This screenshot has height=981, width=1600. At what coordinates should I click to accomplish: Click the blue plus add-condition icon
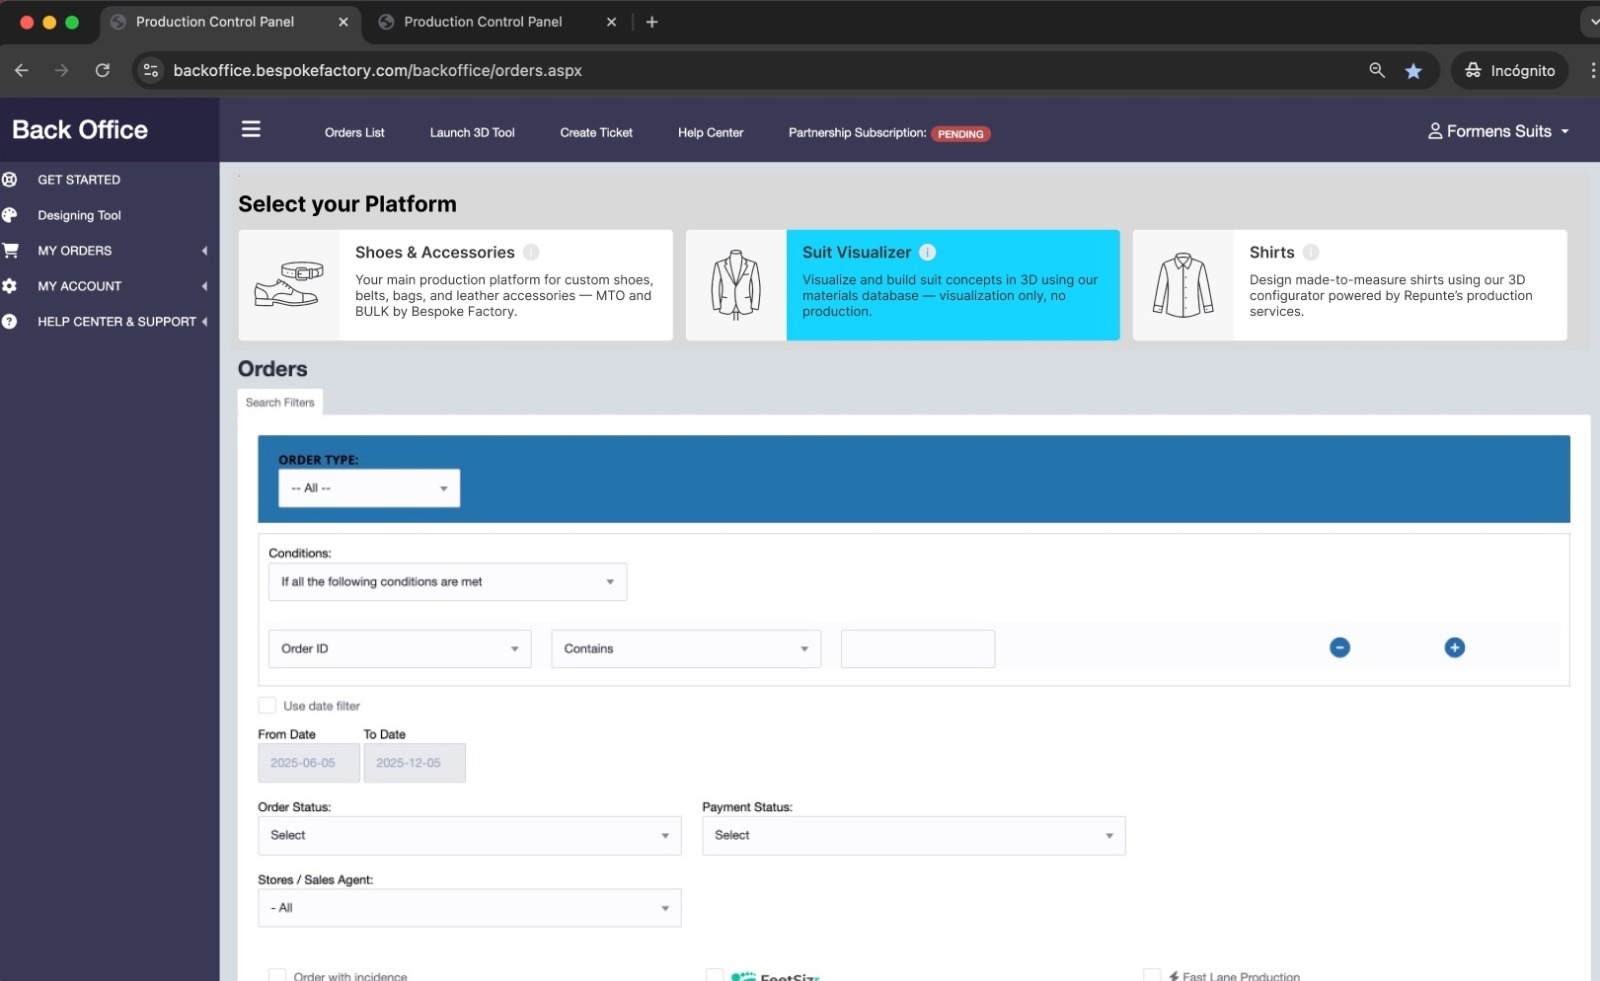tap(1454, 648)
